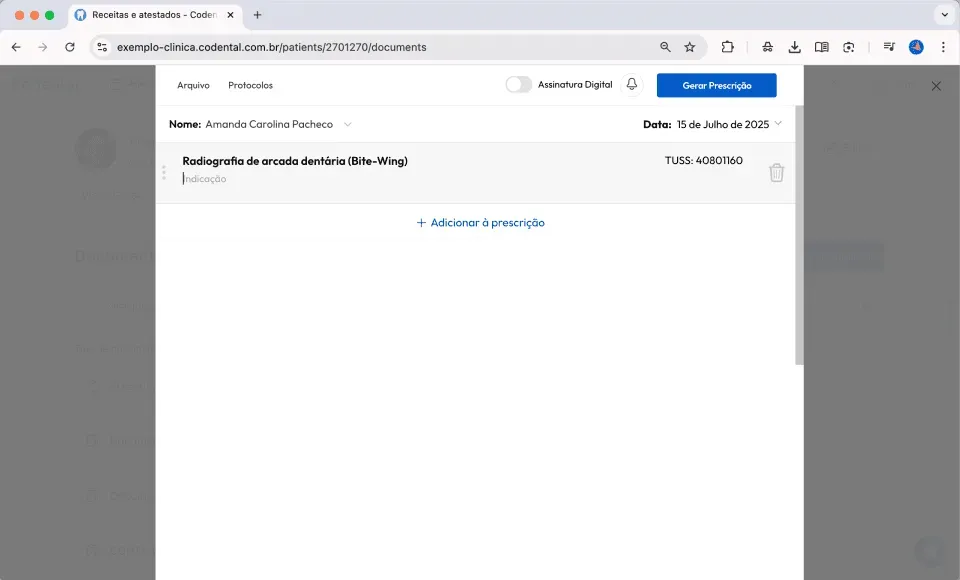Screen dimensions: 960x580
Task: Open browser downloads
Action: coord(794,47)
